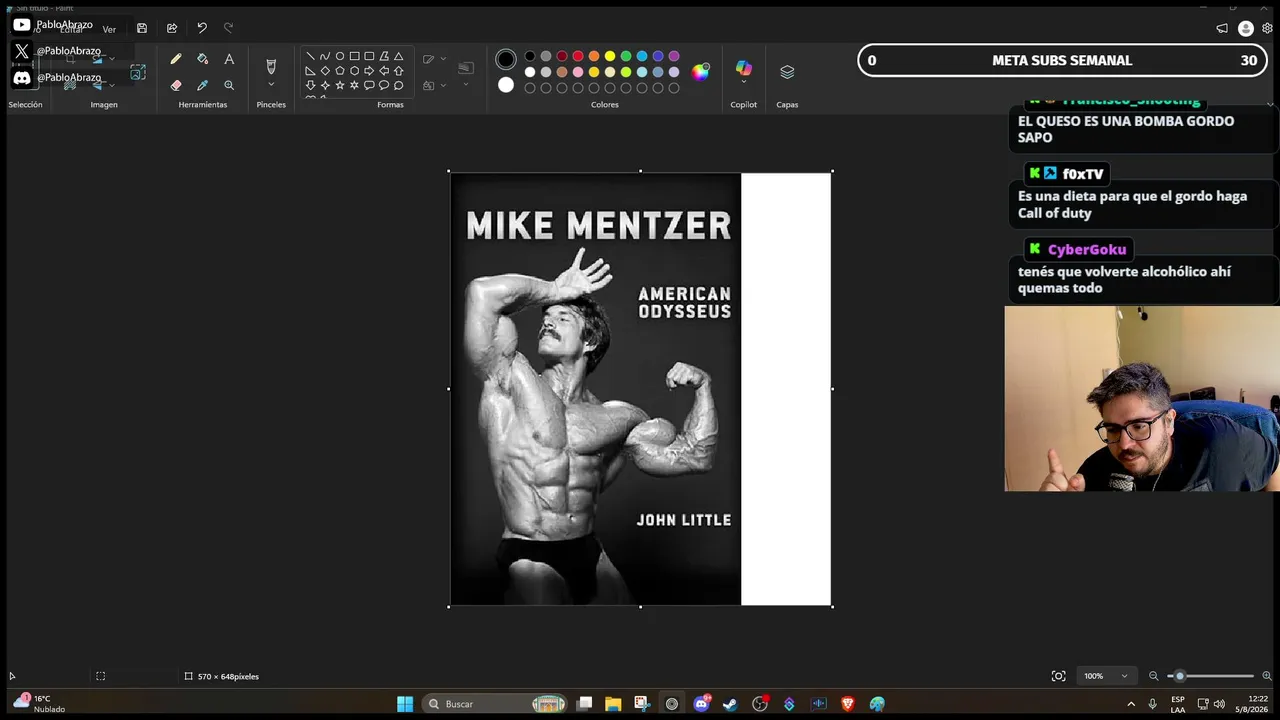Select the Text tool
The height and width of the screenshot is (720, 1280).
click(x=229, y=59)
